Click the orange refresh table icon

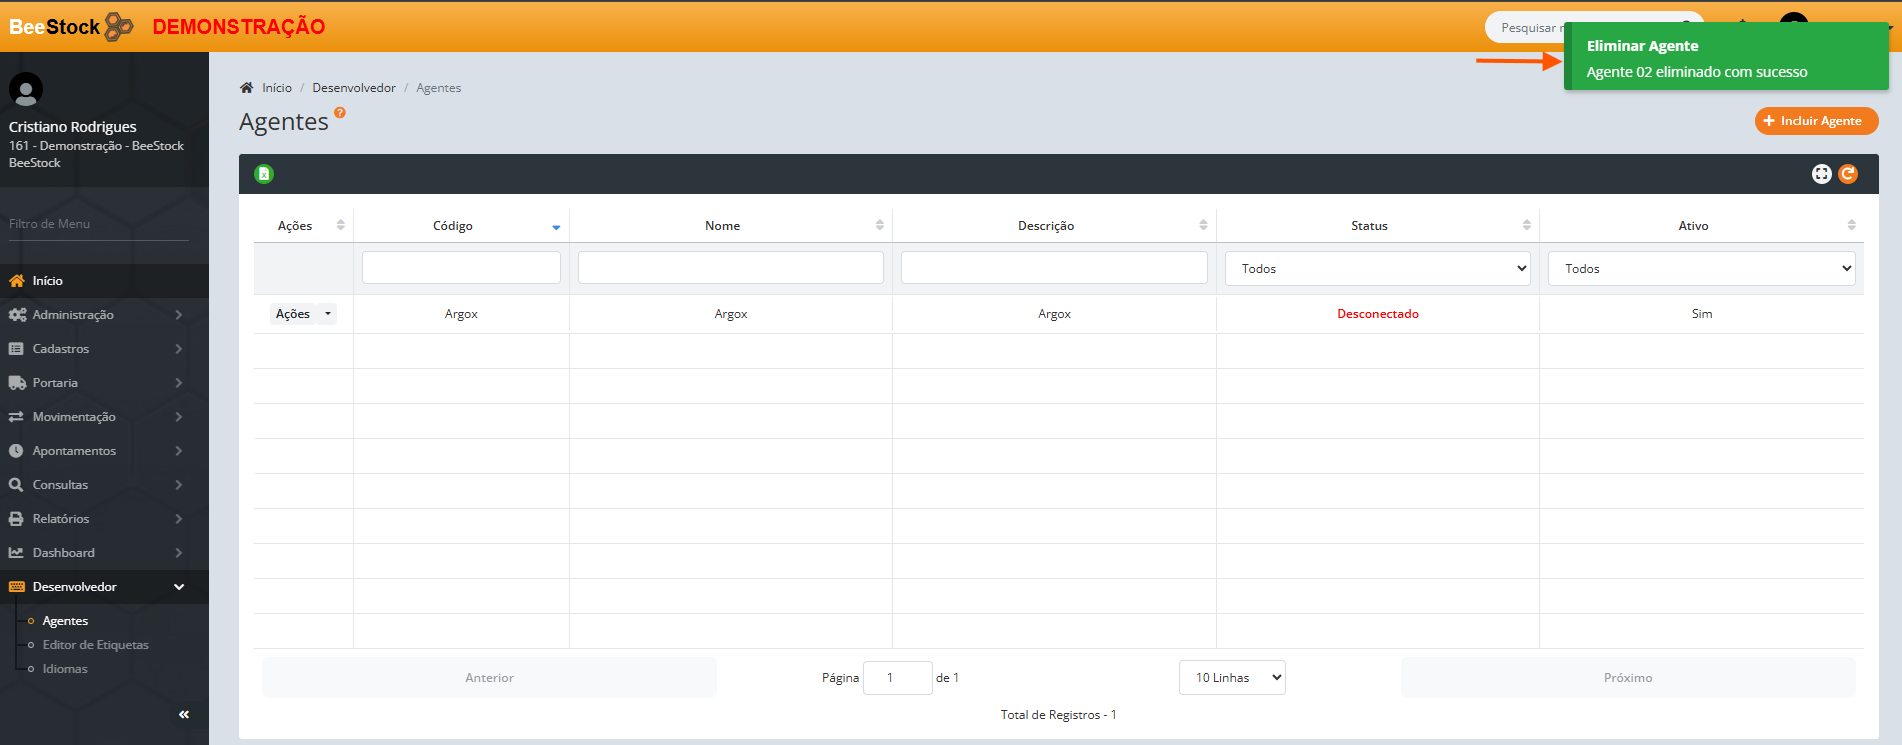pos(1848,174)
